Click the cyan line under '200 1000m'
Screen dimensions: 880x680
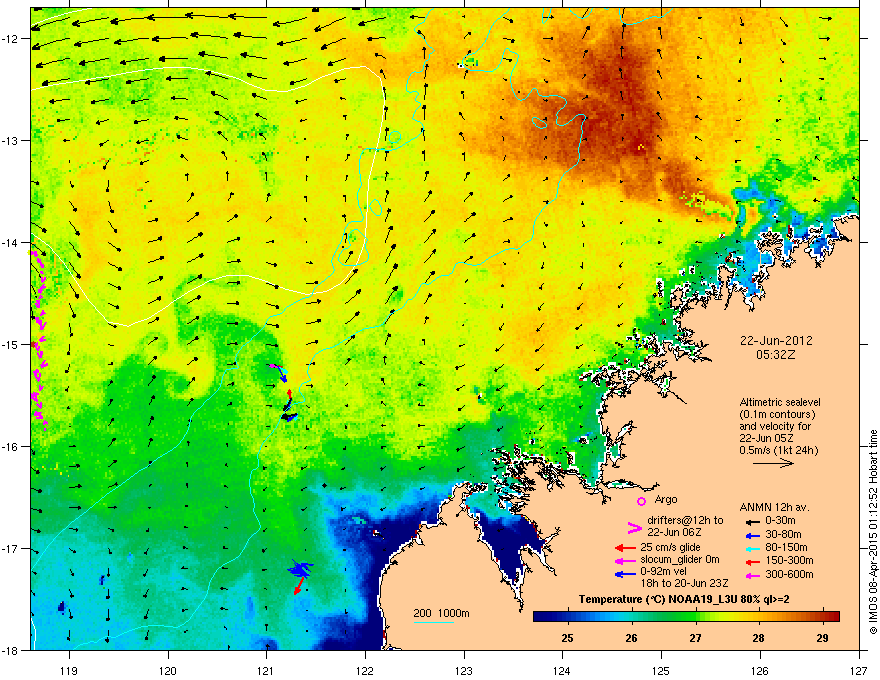[434, 622]
